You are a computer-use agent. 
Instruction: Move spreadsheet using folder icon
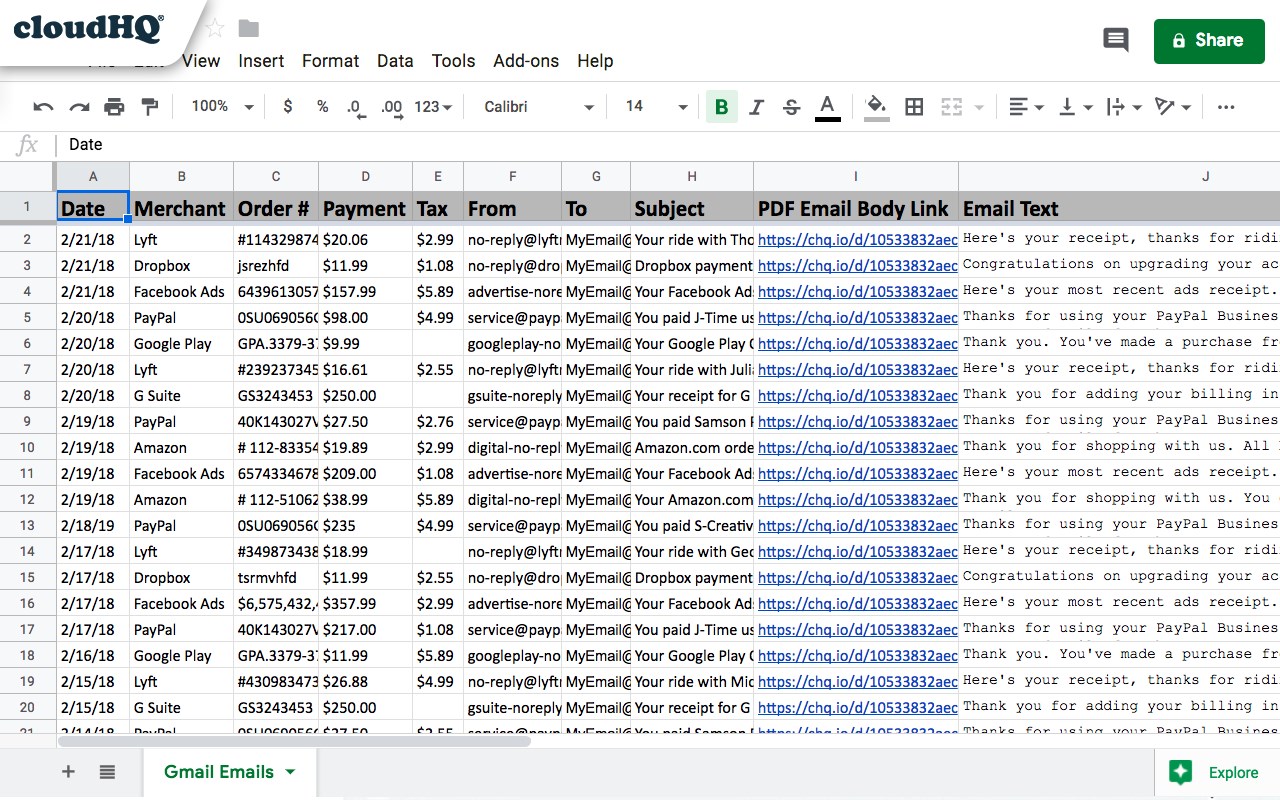point(249,28)
